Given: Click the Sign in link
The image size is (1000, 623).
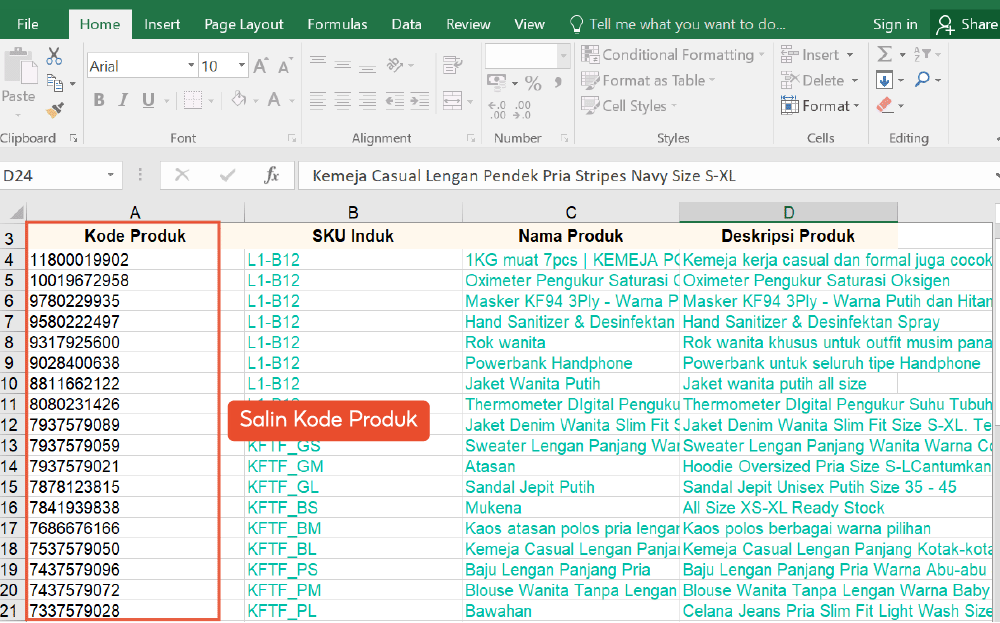Looking at the screenshot, I should pyautogui.click(x=894, y=24).
